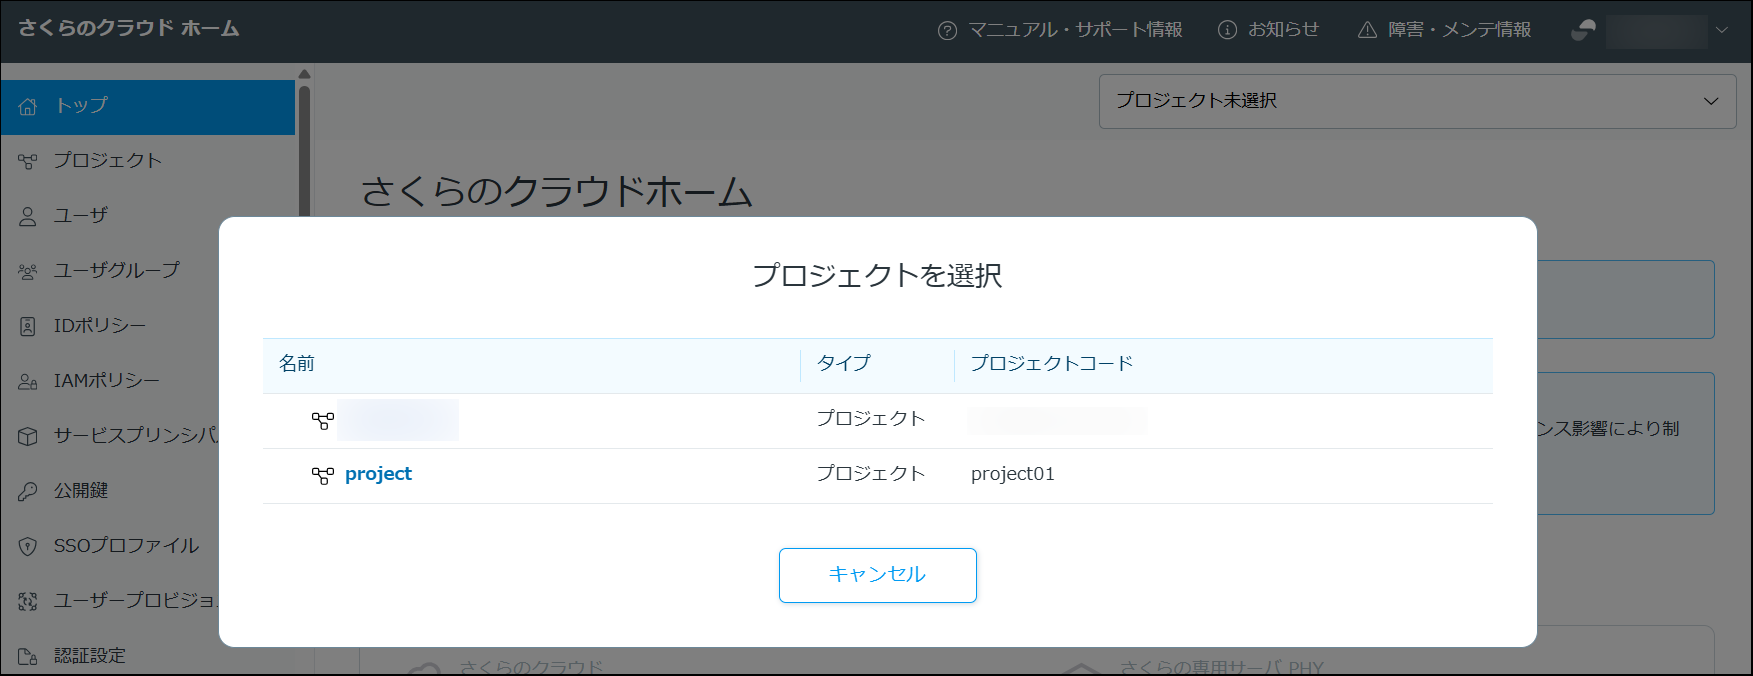Image resolution: width=1753 pixels, height=676 pixels.
Task: Open IAMポリシー in the sidebar
Action: coord(106,381)
